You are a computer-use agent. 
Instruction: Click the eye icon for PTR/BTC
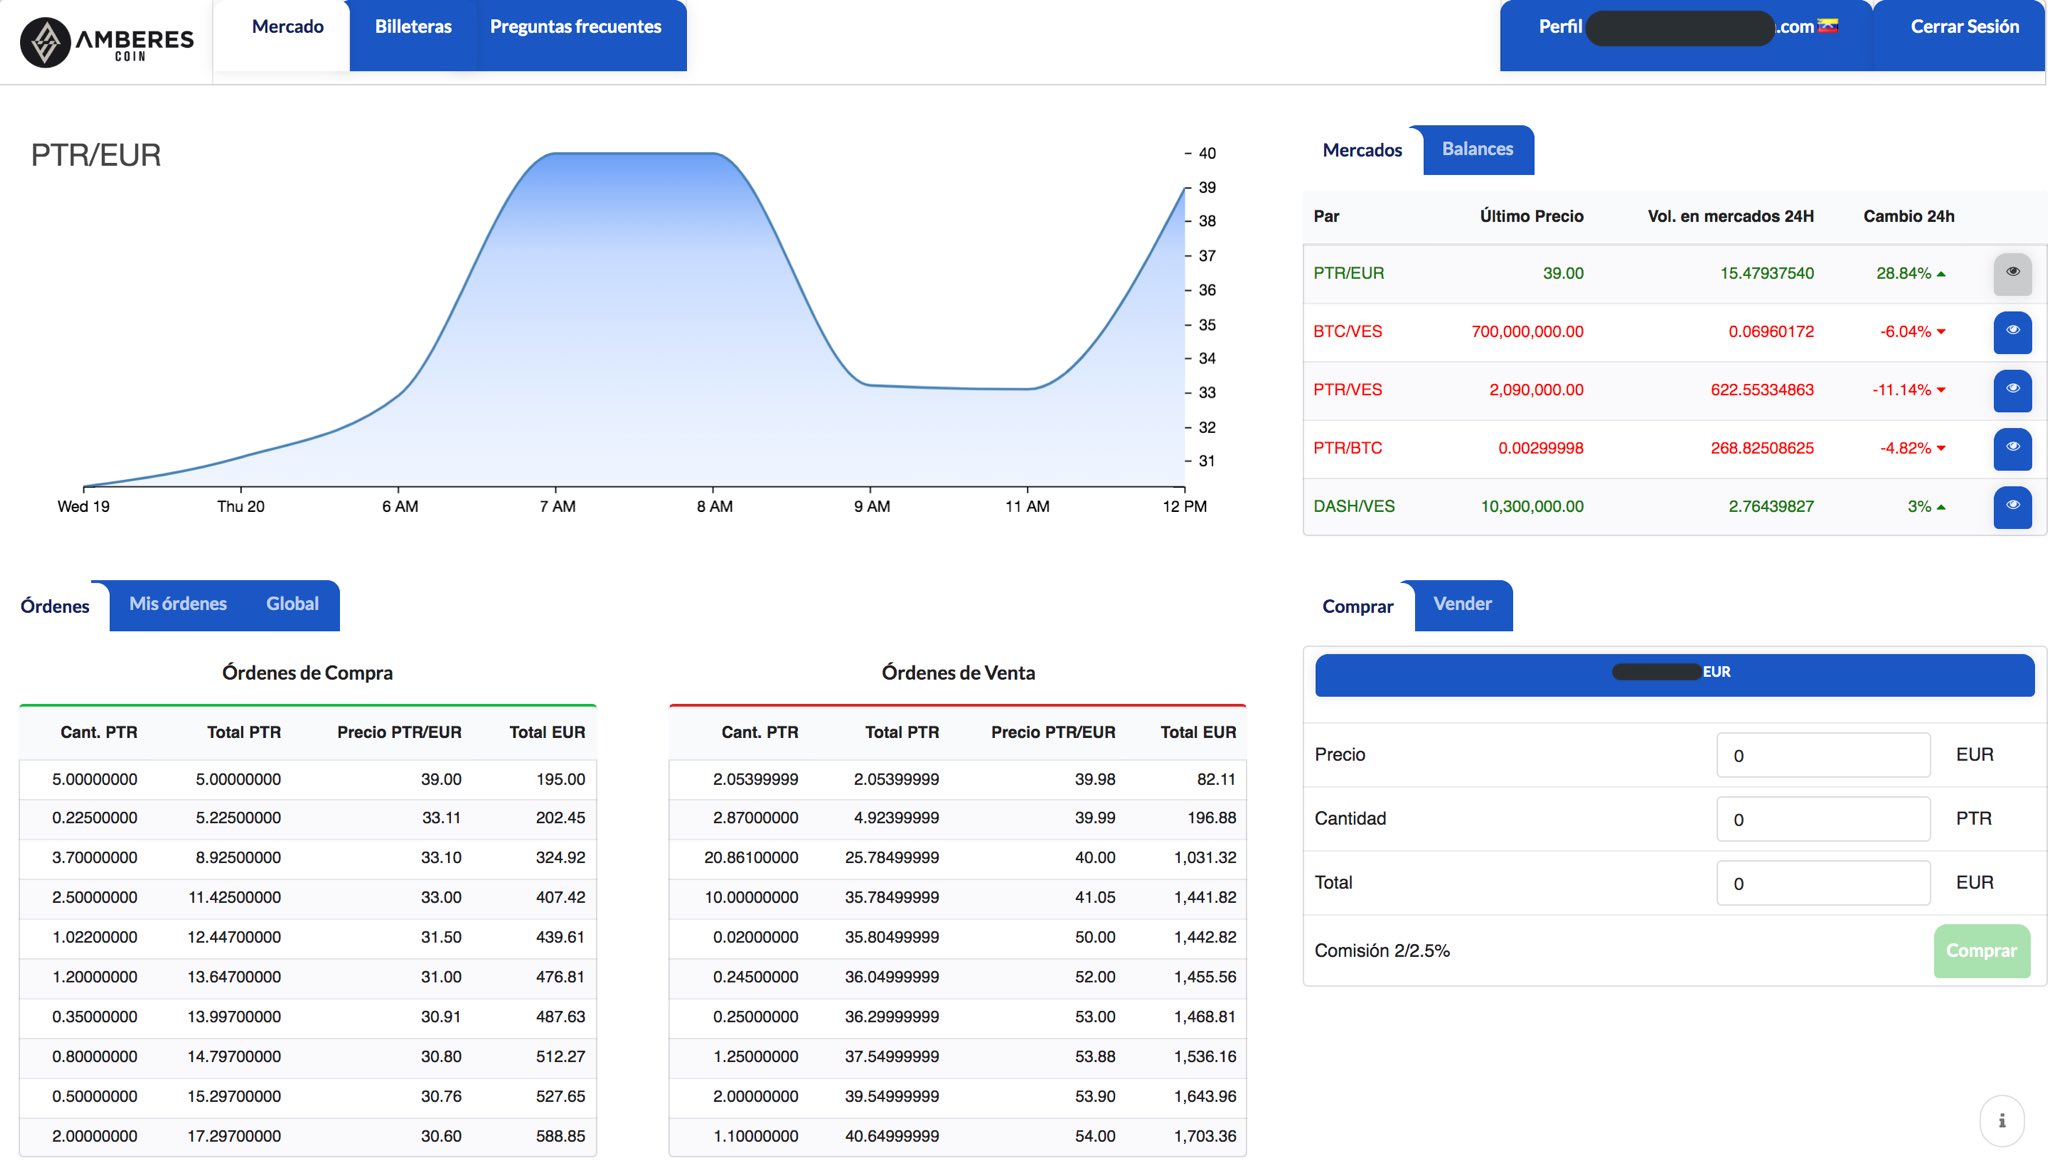click(x=2012, y=448)
